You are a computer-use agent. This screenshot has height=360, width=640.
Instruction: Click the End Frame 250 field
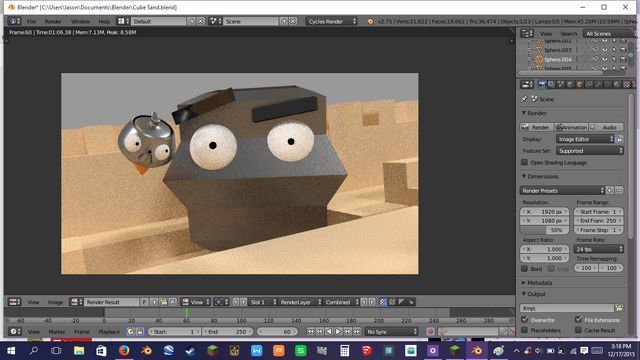(599, 221)
